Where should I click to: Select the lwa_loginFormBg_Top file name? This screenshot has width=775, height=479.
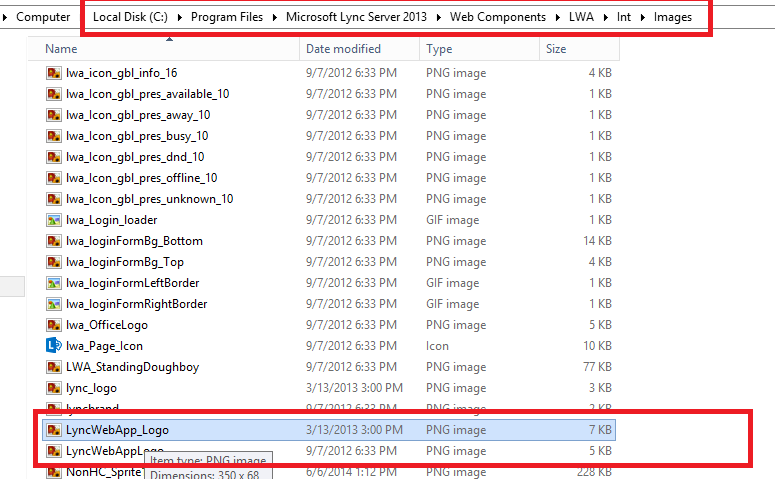tap(125, 262)
